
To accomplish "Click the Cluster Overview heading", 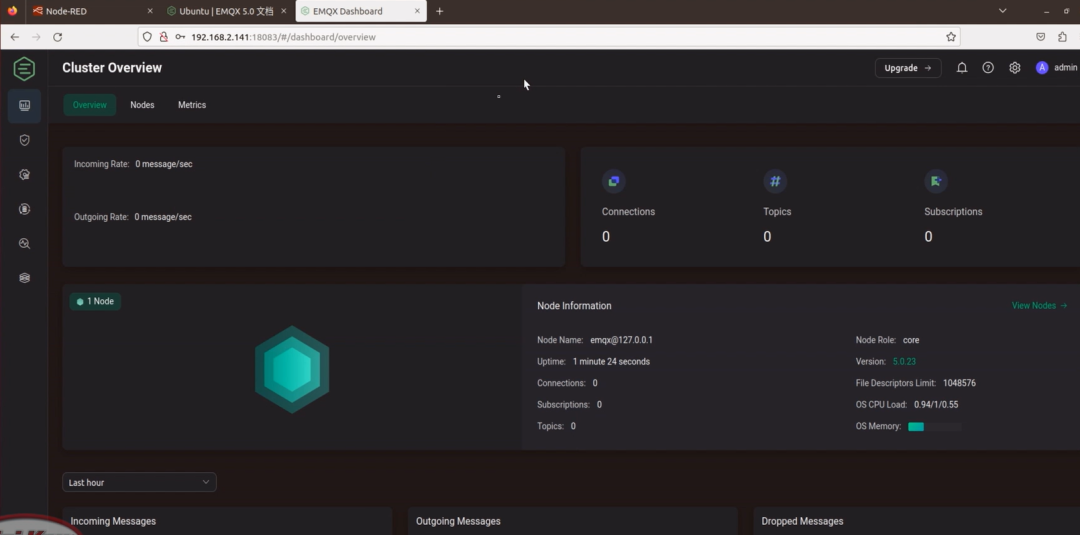I will click(112, 67).
